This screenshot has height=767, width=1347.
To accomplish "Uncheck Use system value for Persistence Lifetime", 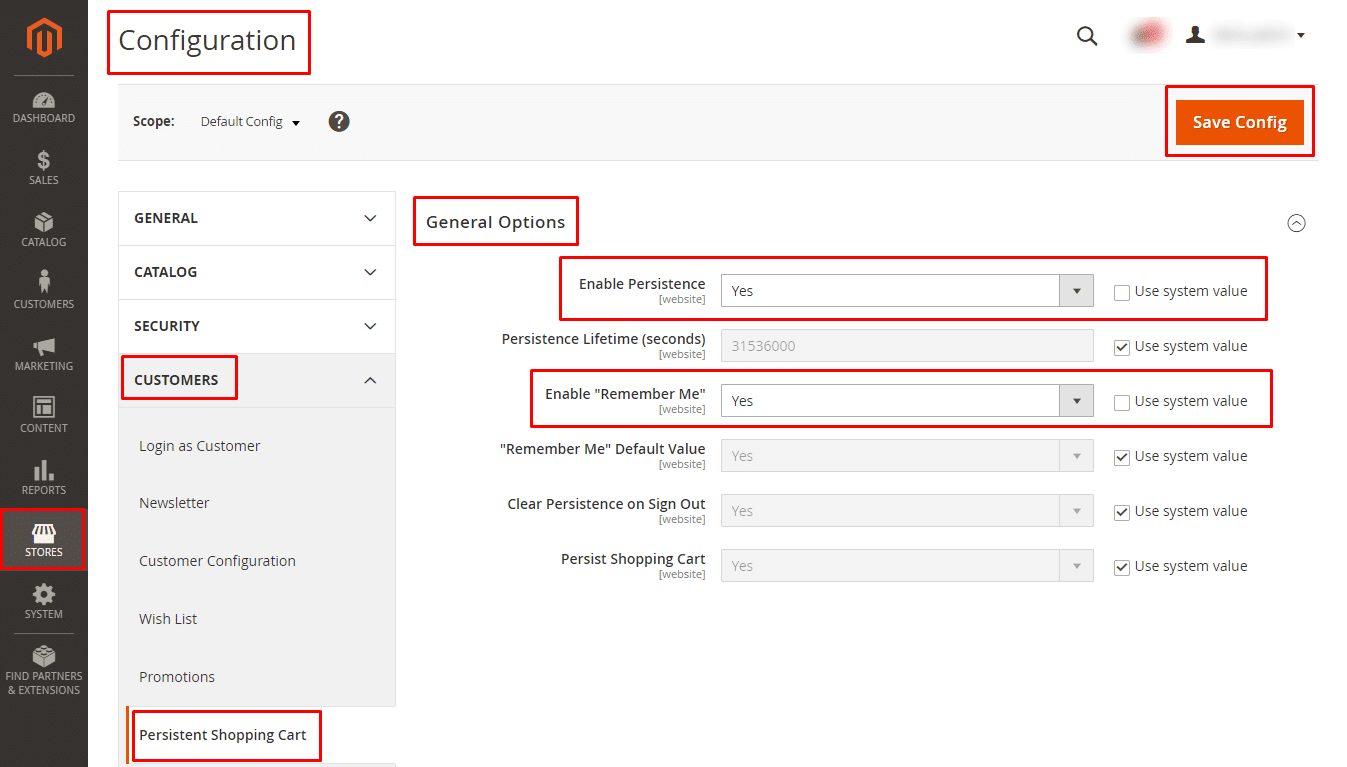I will click(x=1122, y=347).
